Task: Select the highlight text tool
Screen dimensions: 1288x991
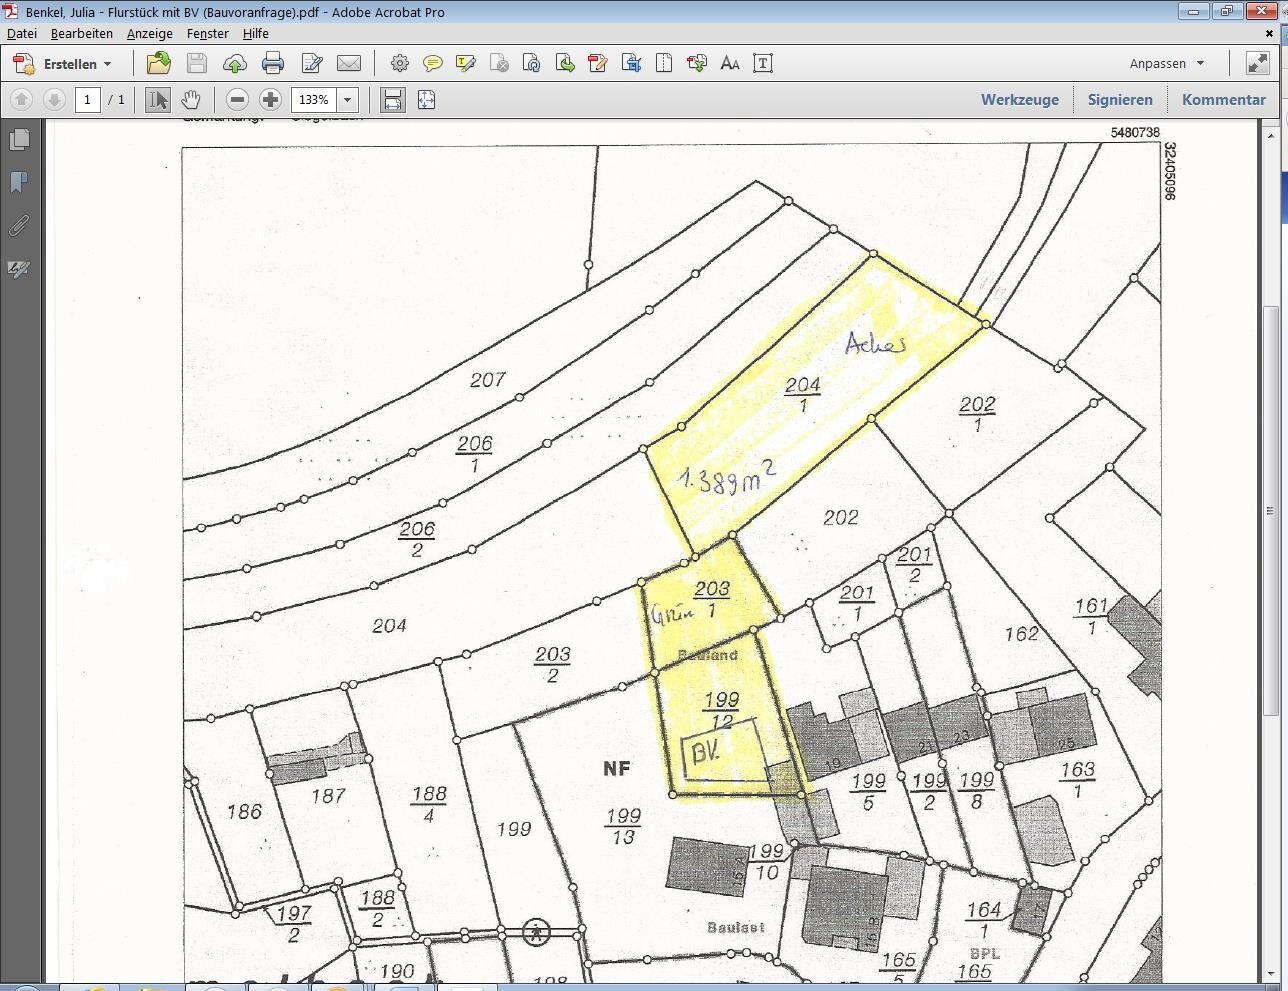Action: tap(465, 64)
